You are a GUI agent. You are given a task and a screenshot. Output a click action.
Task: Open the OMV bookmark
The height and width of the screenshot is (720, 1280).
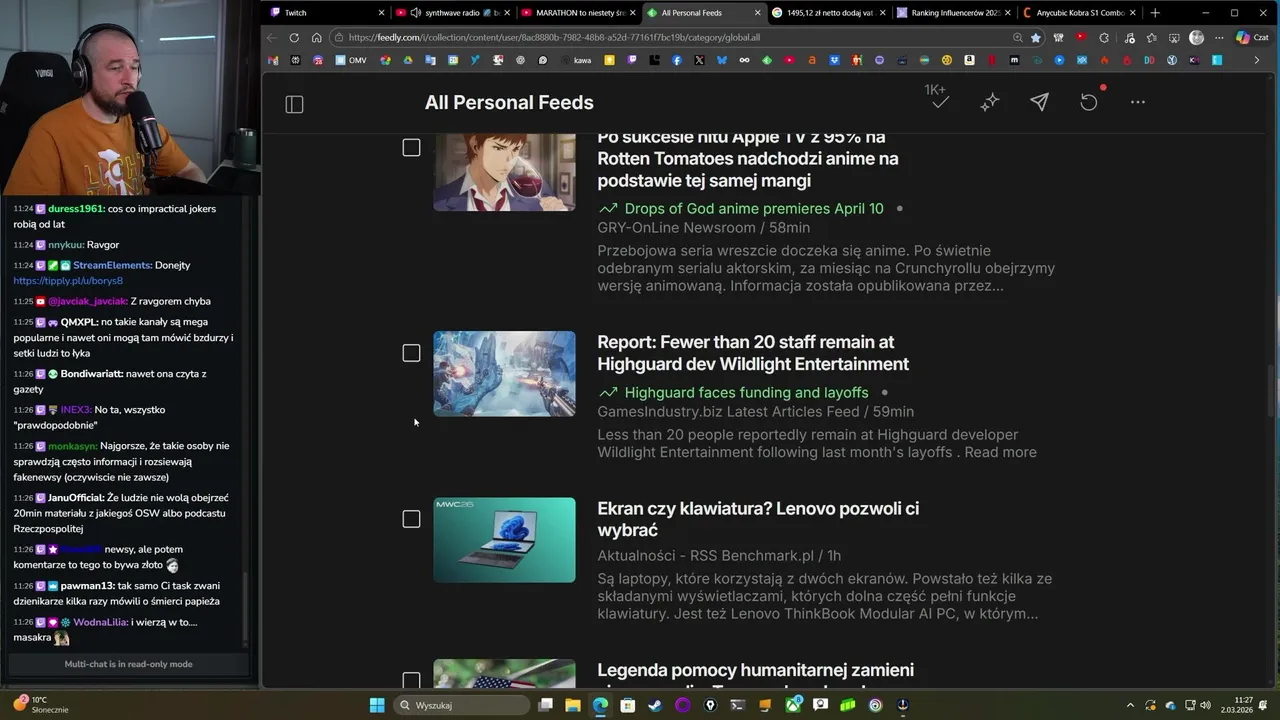coord(351,60)
